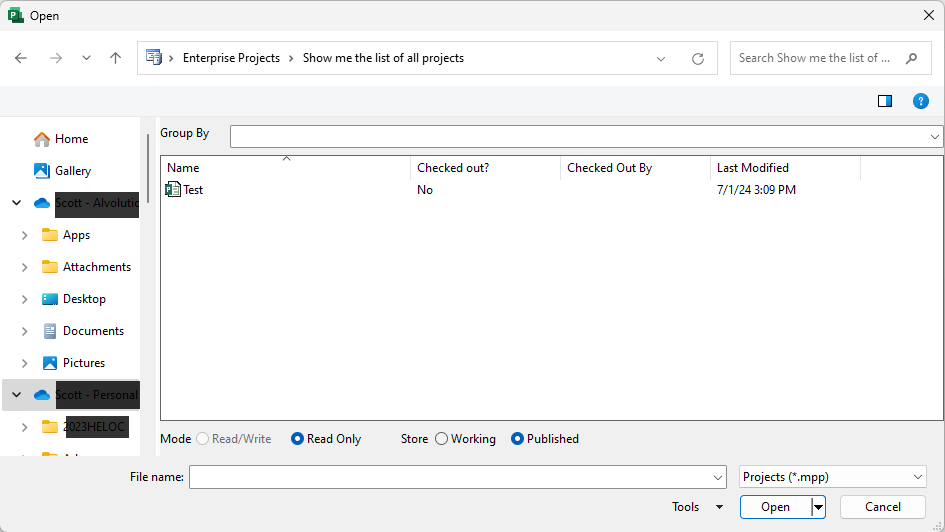The image size is (945, 532).
Task: Collapse the Scott Personal OneDrive node
Action: [17, 395]
